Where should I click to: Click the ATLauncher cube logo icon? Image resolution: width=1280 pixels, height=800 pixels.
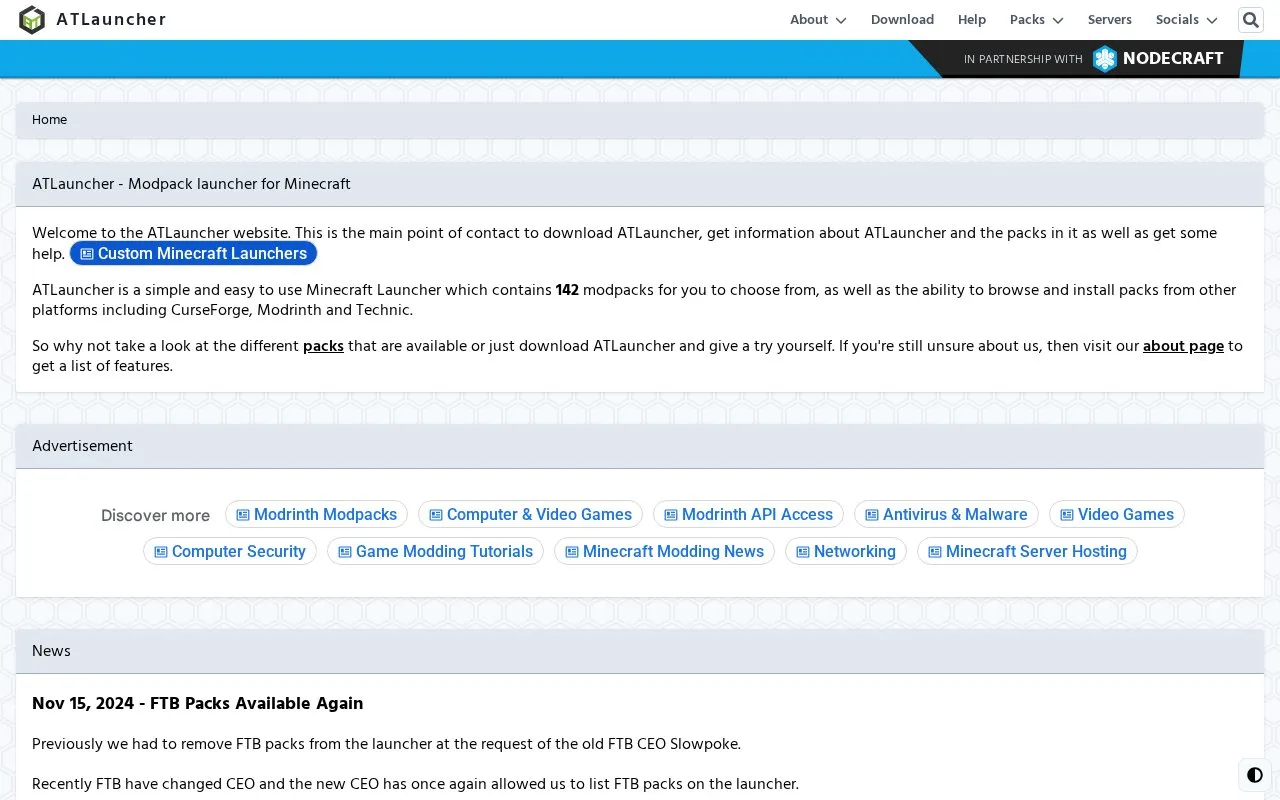click(x=32, y=20)
